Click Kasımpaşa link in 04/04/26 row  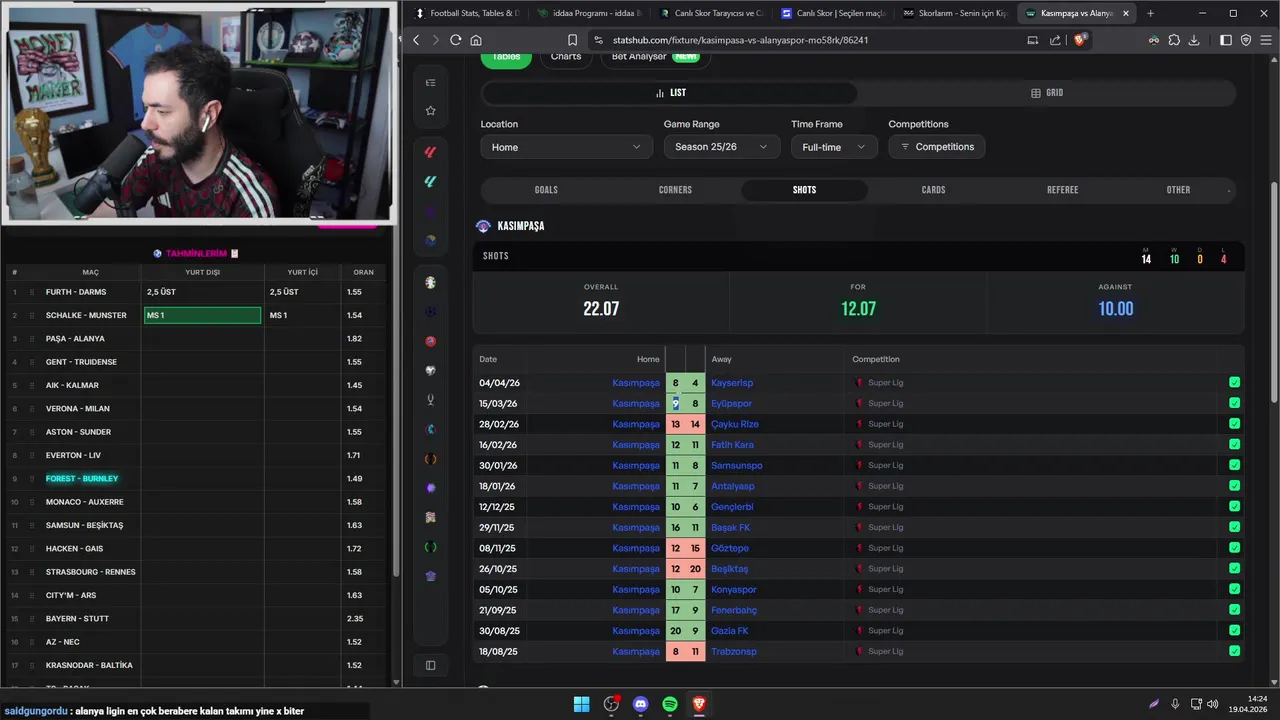(x=636, y=383)
